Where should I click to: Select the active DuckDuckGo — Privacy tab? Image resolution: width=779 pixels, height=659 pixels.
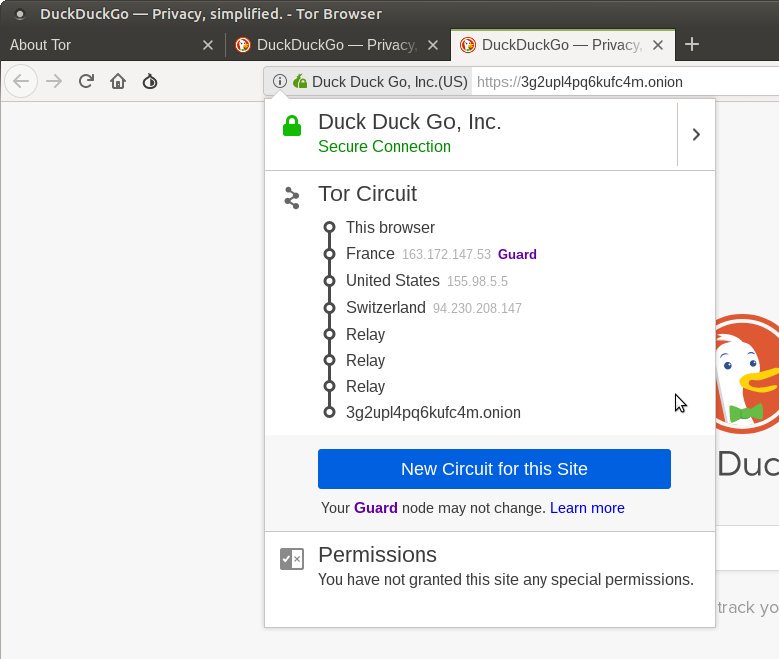pyautogui.click(x=562, y=45)
